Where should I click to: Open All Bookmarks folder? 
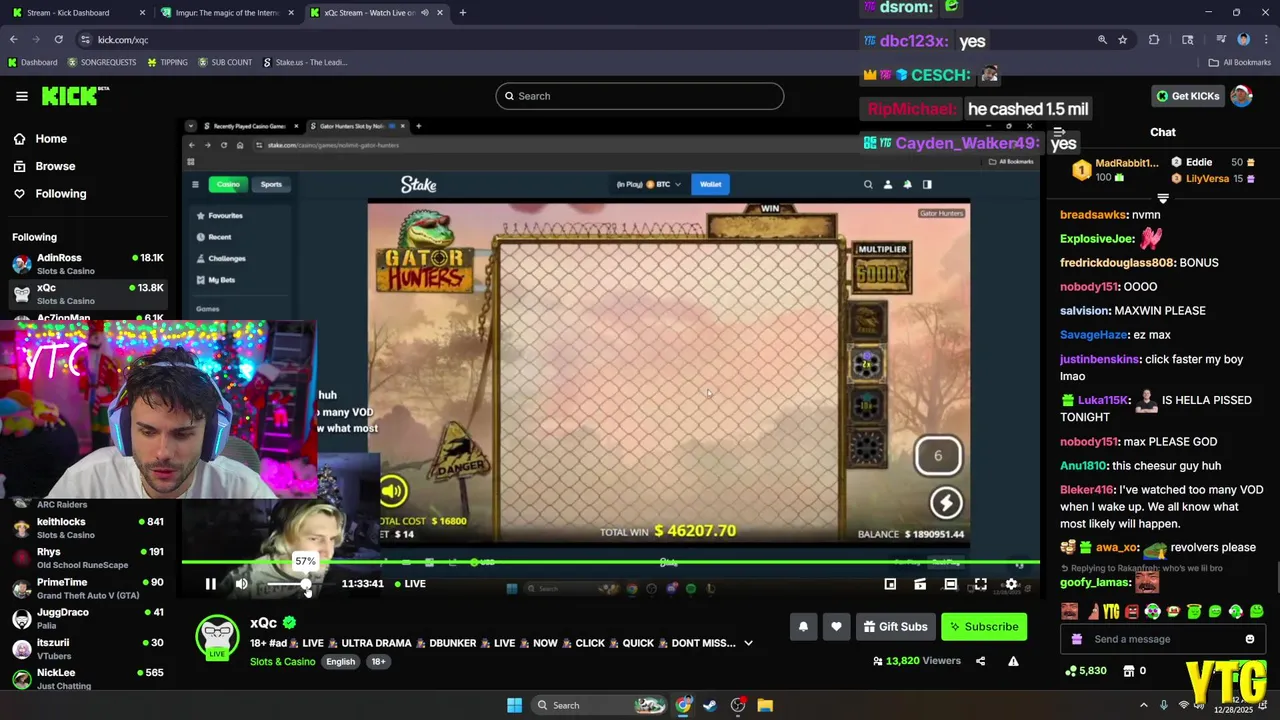(1240, 62)
